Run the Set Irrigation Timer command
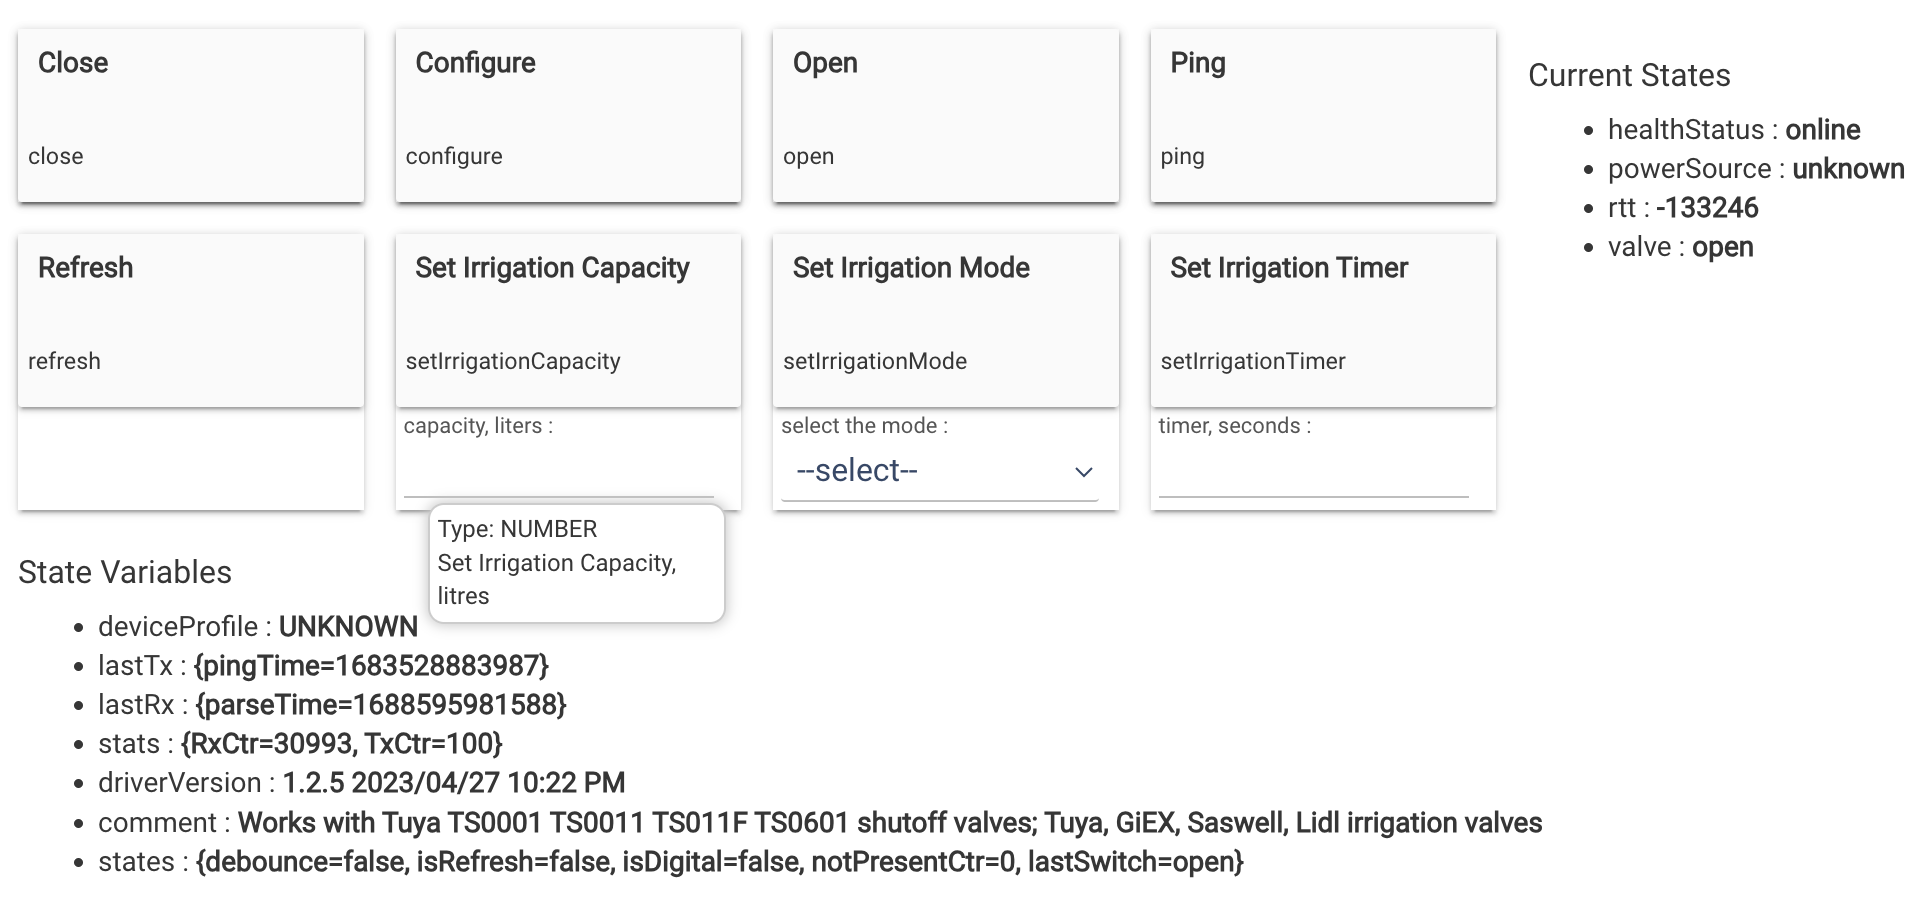Image resolution: width=1932 pixels, height=922 pixels. pyautogui.click(x=1322, y=320)
